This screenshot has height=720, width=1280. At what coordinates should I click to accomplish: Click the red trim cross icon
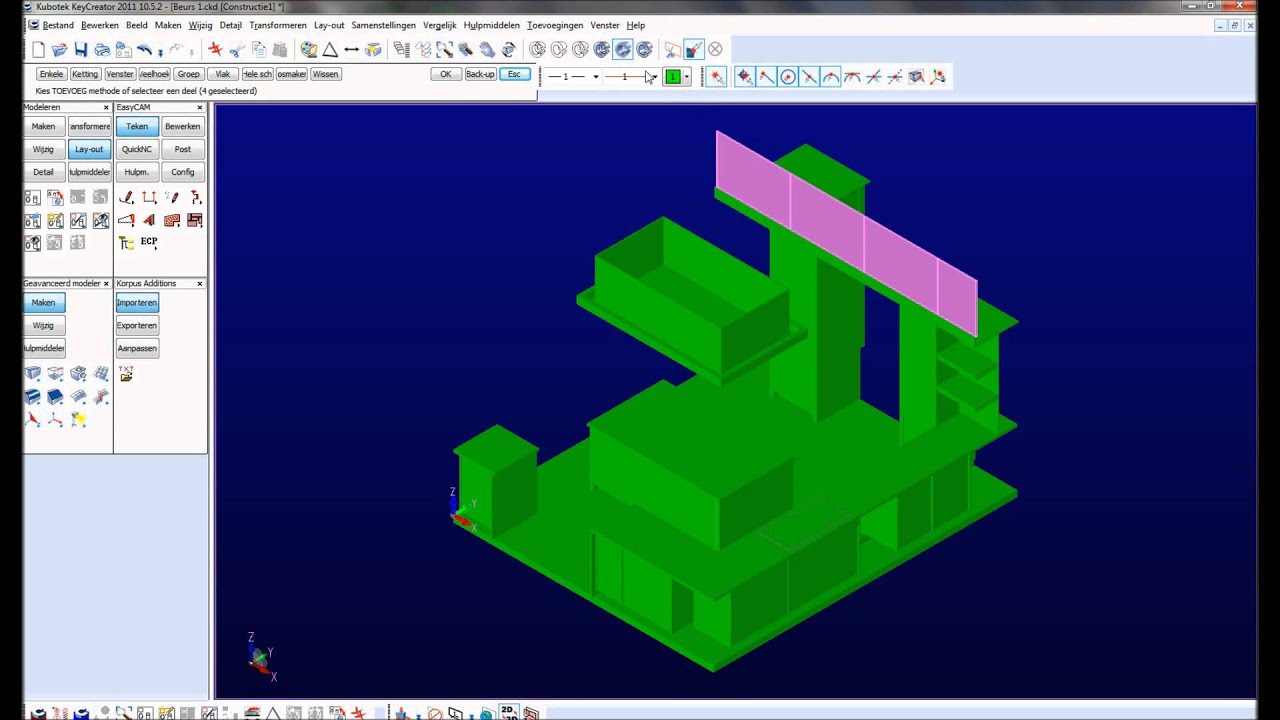tap(215, 50)
